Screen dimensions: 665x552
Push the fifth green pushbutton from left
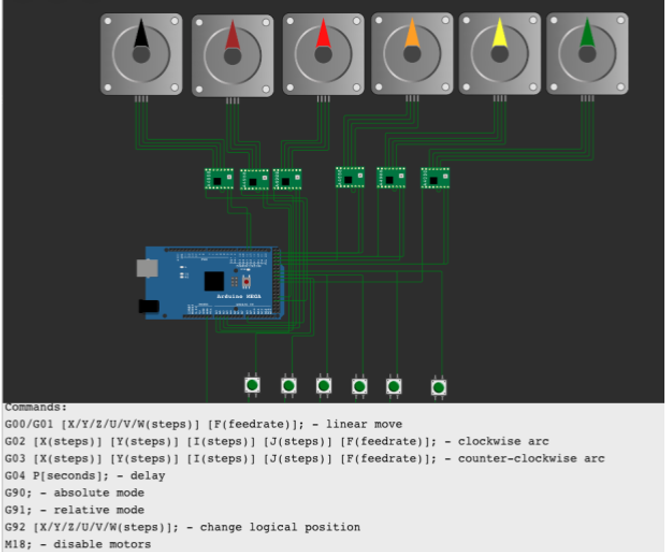(x=394, y=387)
